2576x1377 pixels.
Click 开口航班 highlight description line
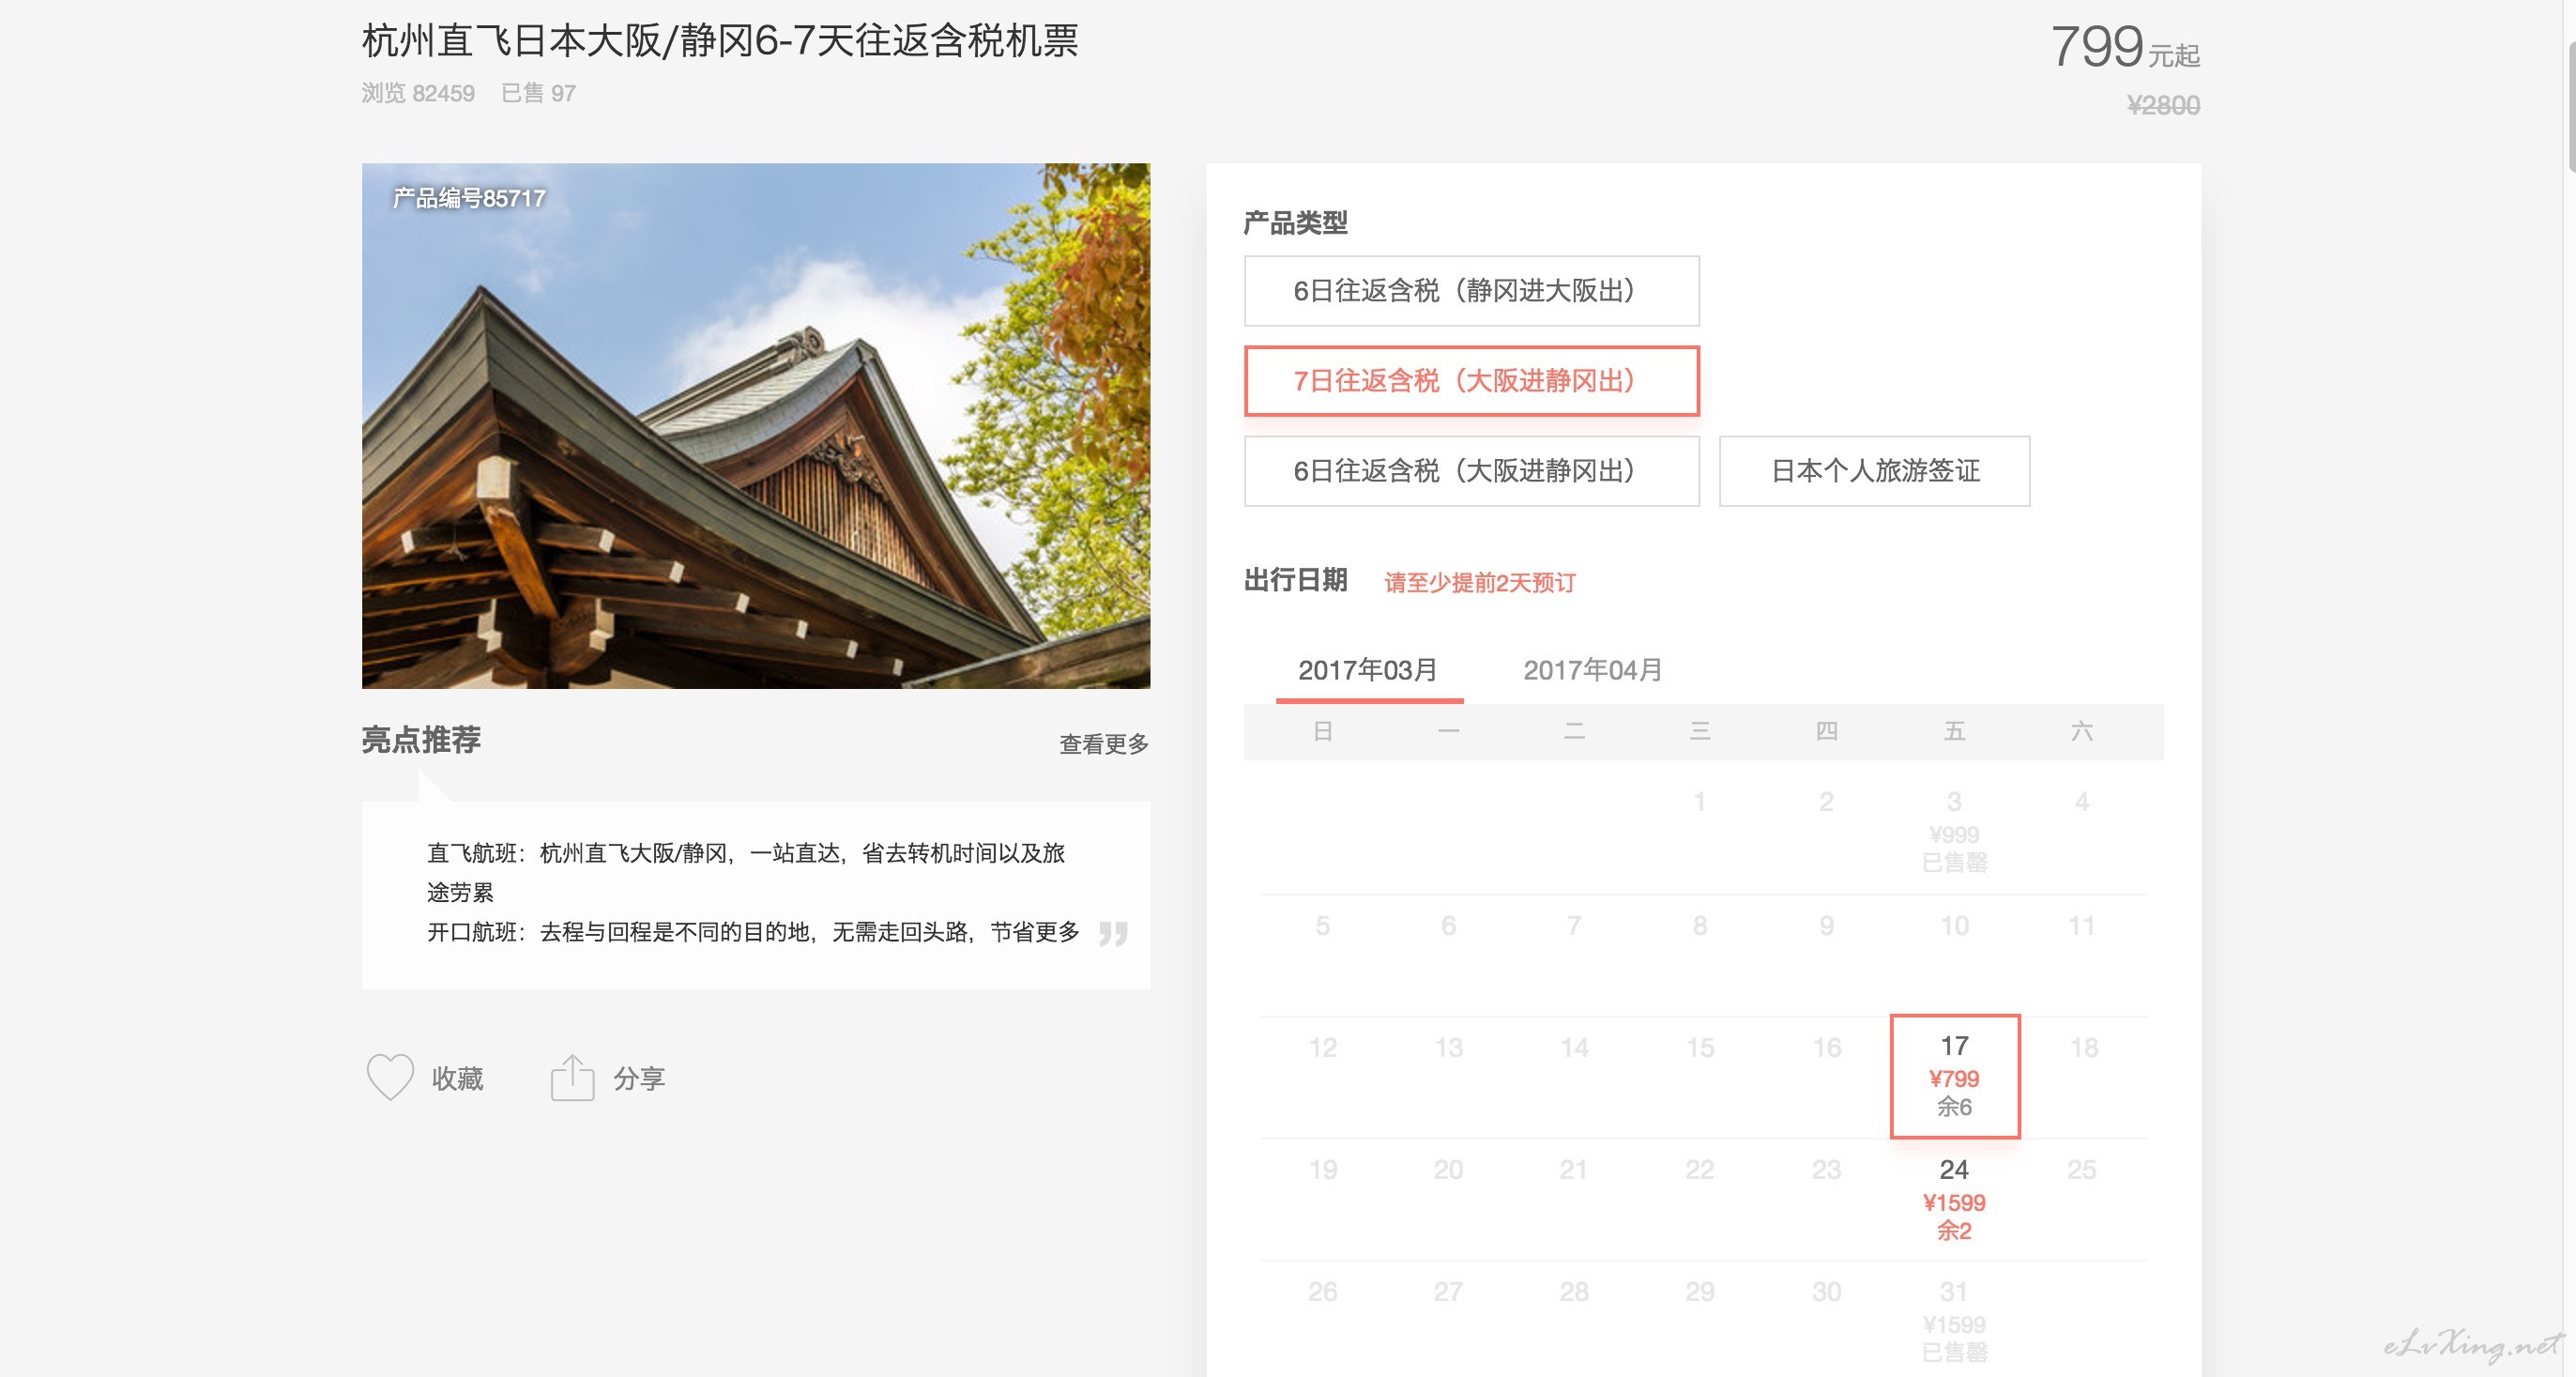753,932
